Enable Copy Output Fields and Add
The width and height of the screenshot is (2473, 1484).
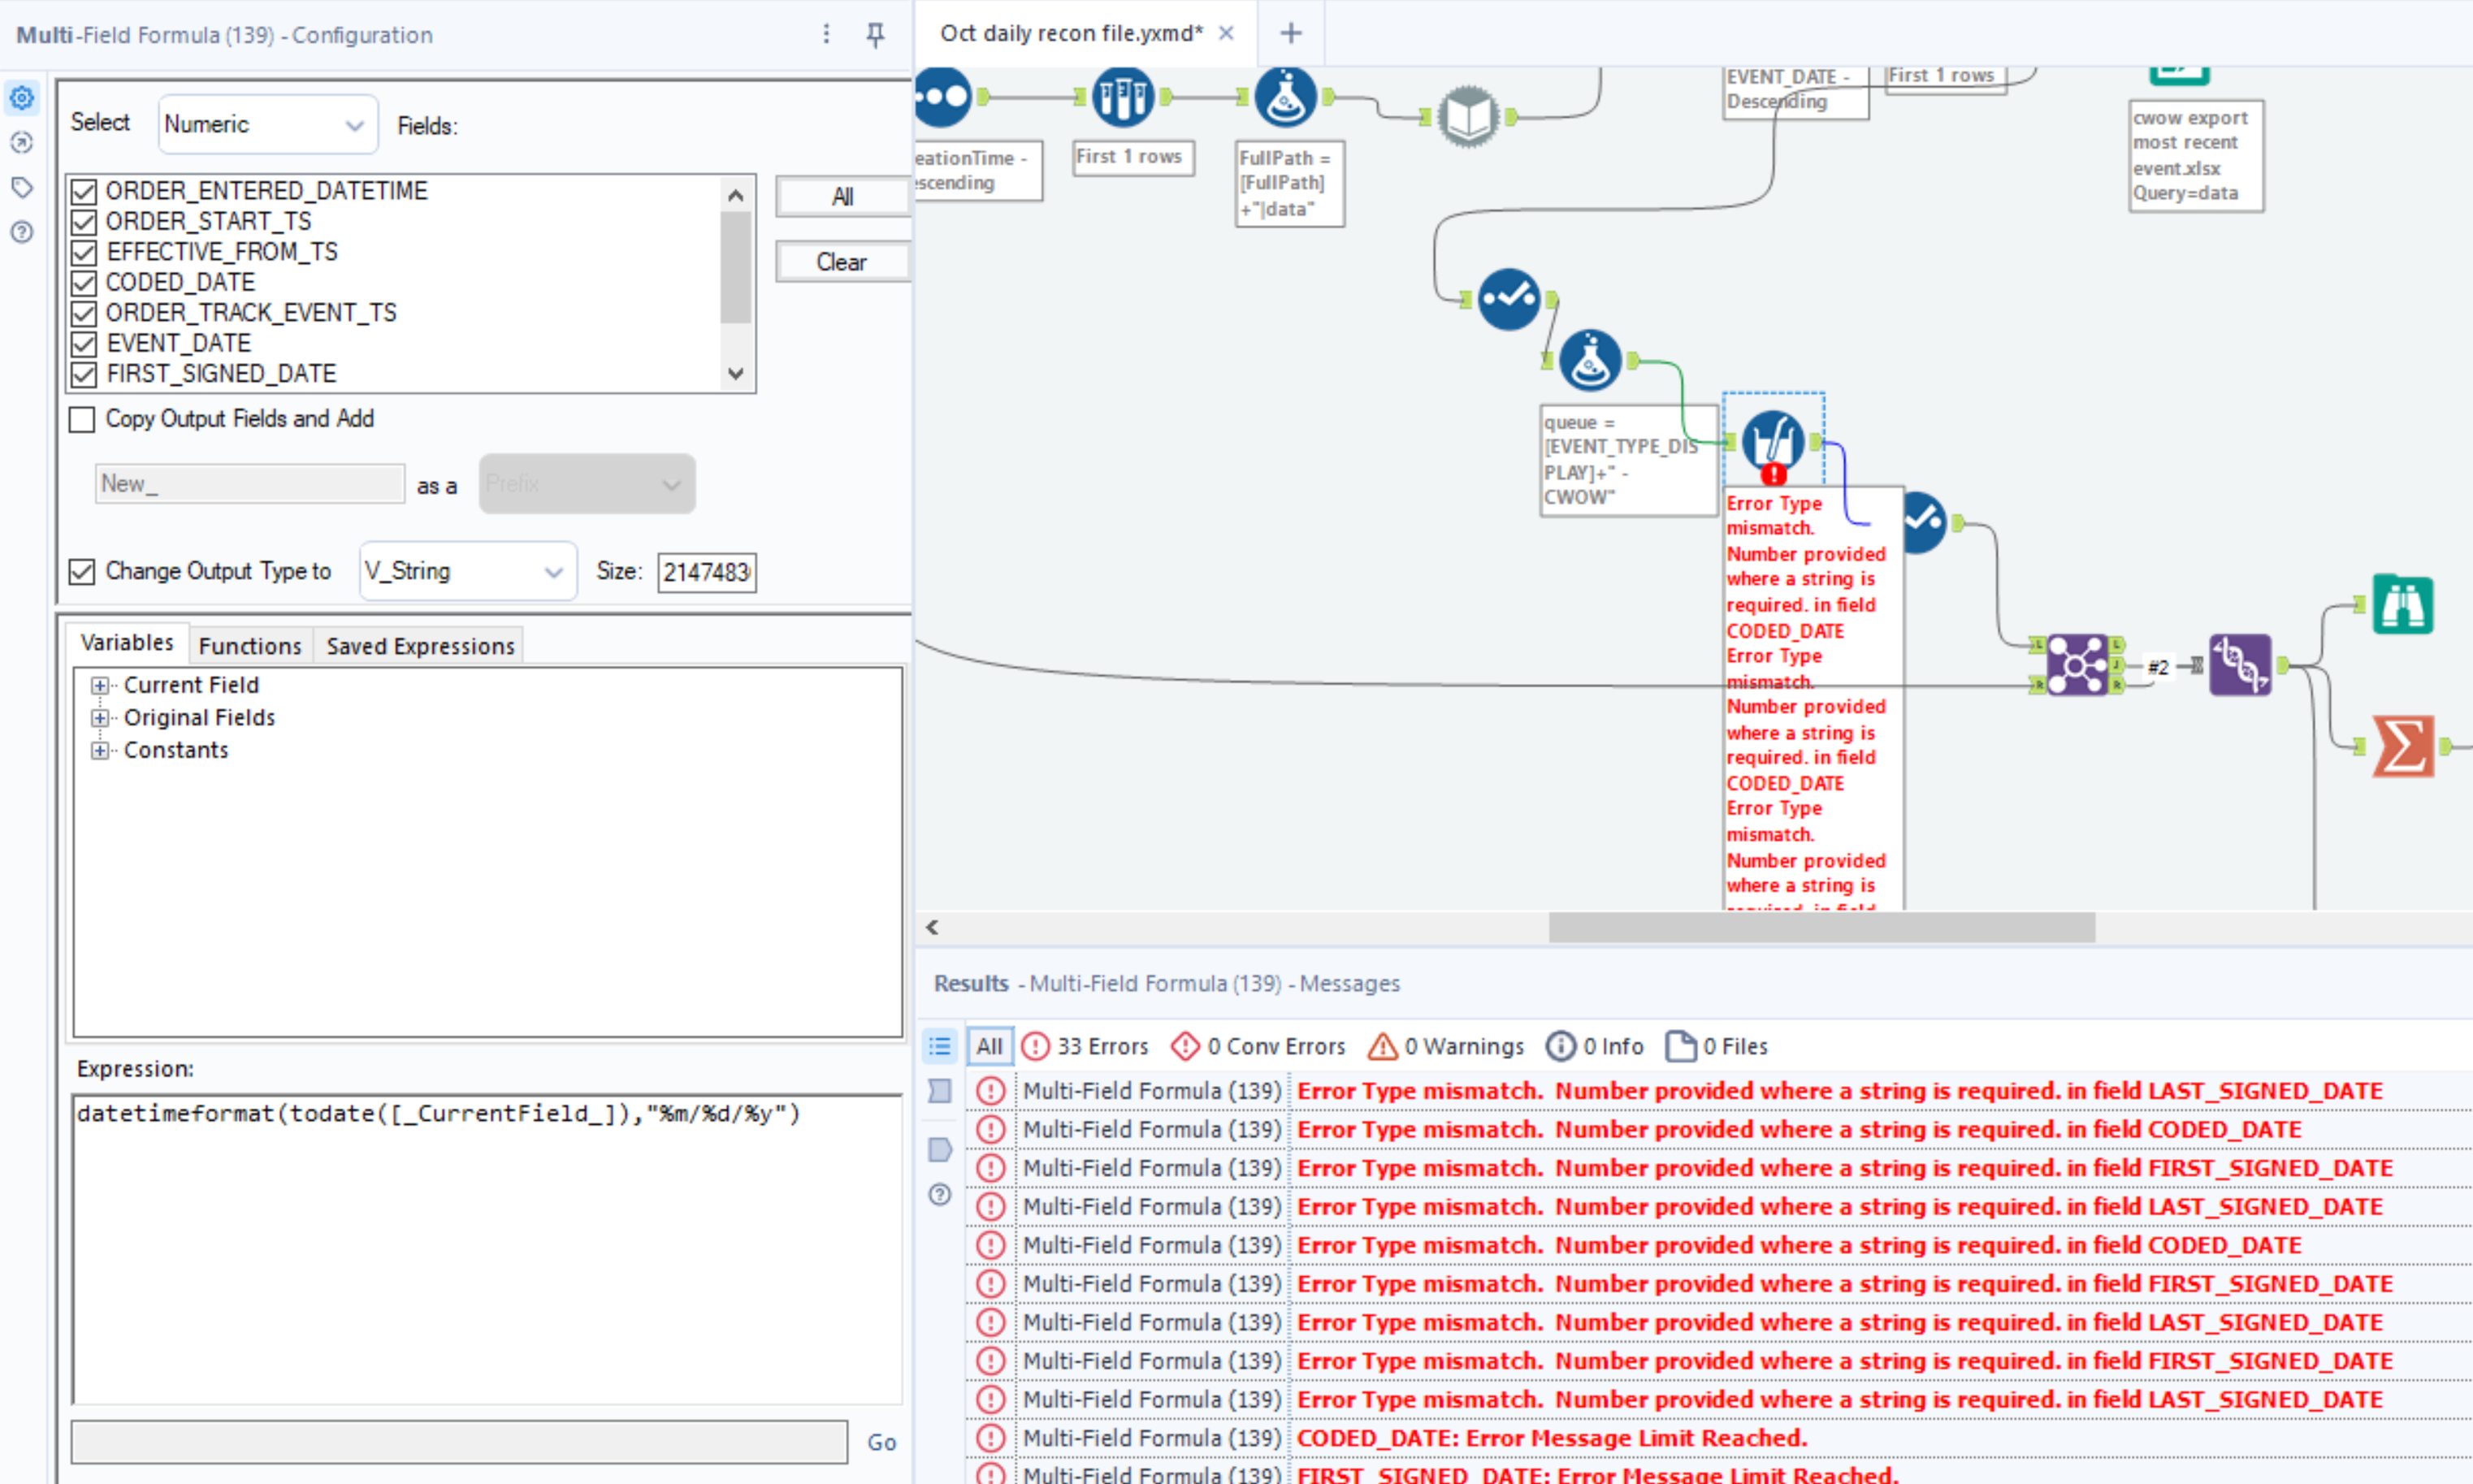(x=82, y=419)
